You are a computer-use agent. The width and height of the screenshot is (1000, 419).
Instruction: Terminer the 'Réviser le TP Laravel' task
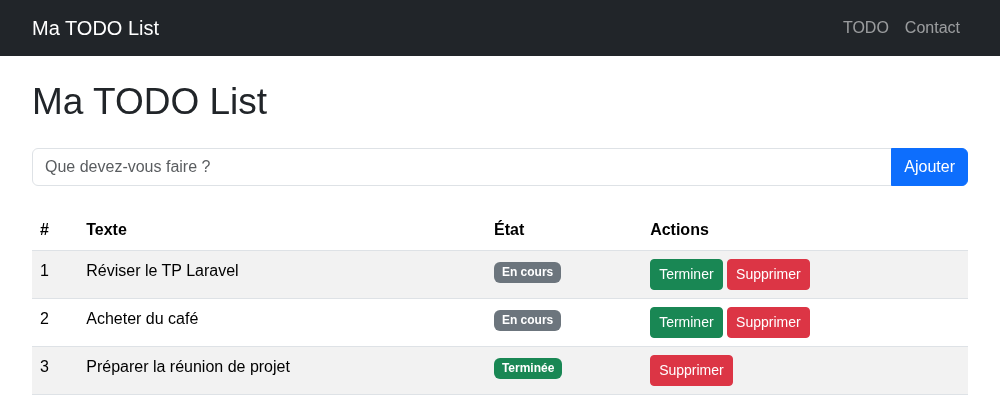(x=686, y=274)
